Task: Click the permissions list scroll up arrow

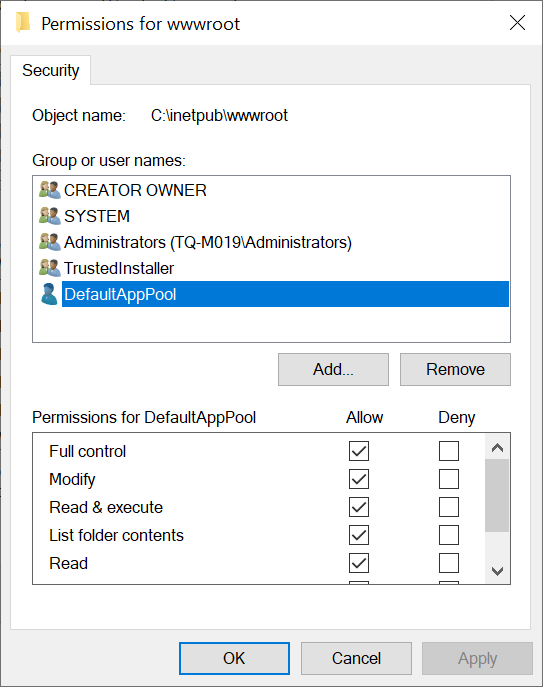Action: click(497, 447)
